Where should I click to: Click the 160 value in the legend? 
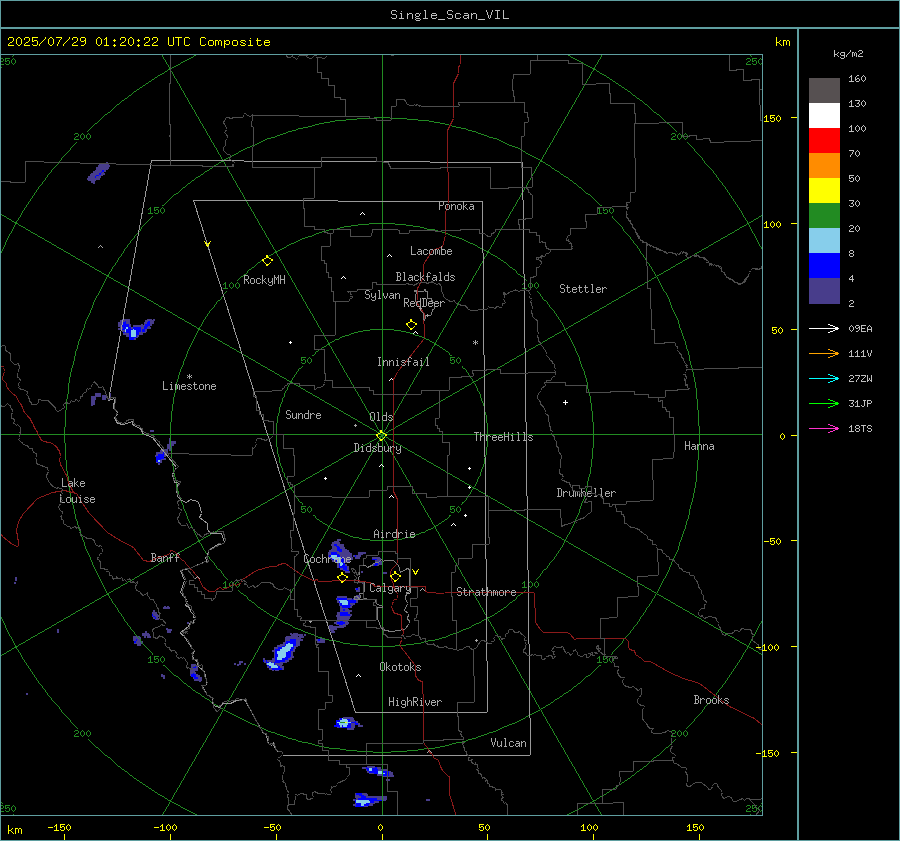[x=857, y=79]
